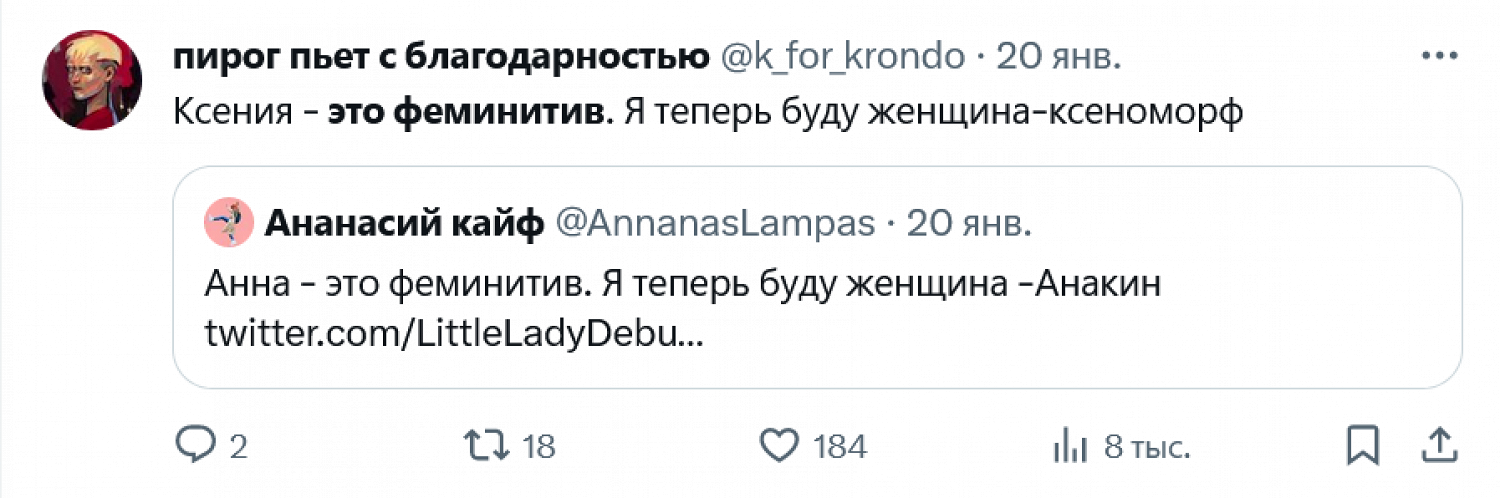Open the main tweet's 20 янв. timestamp

[1059, 59]
